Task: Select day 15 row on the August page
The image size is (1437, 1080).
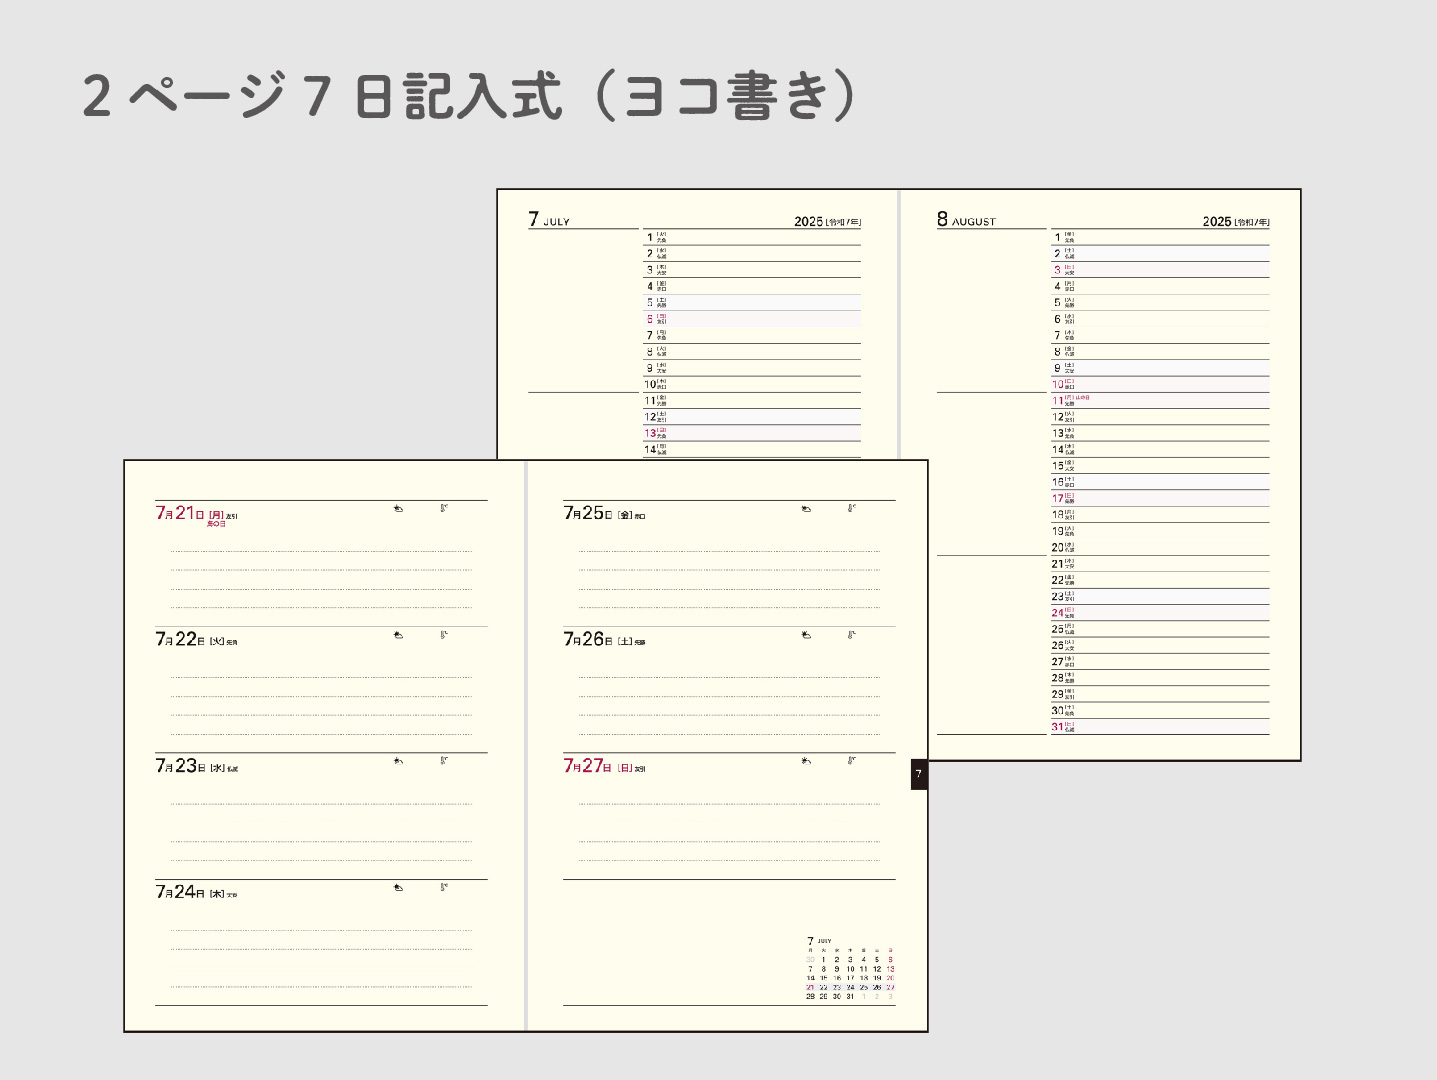Action: (1160, 466)
